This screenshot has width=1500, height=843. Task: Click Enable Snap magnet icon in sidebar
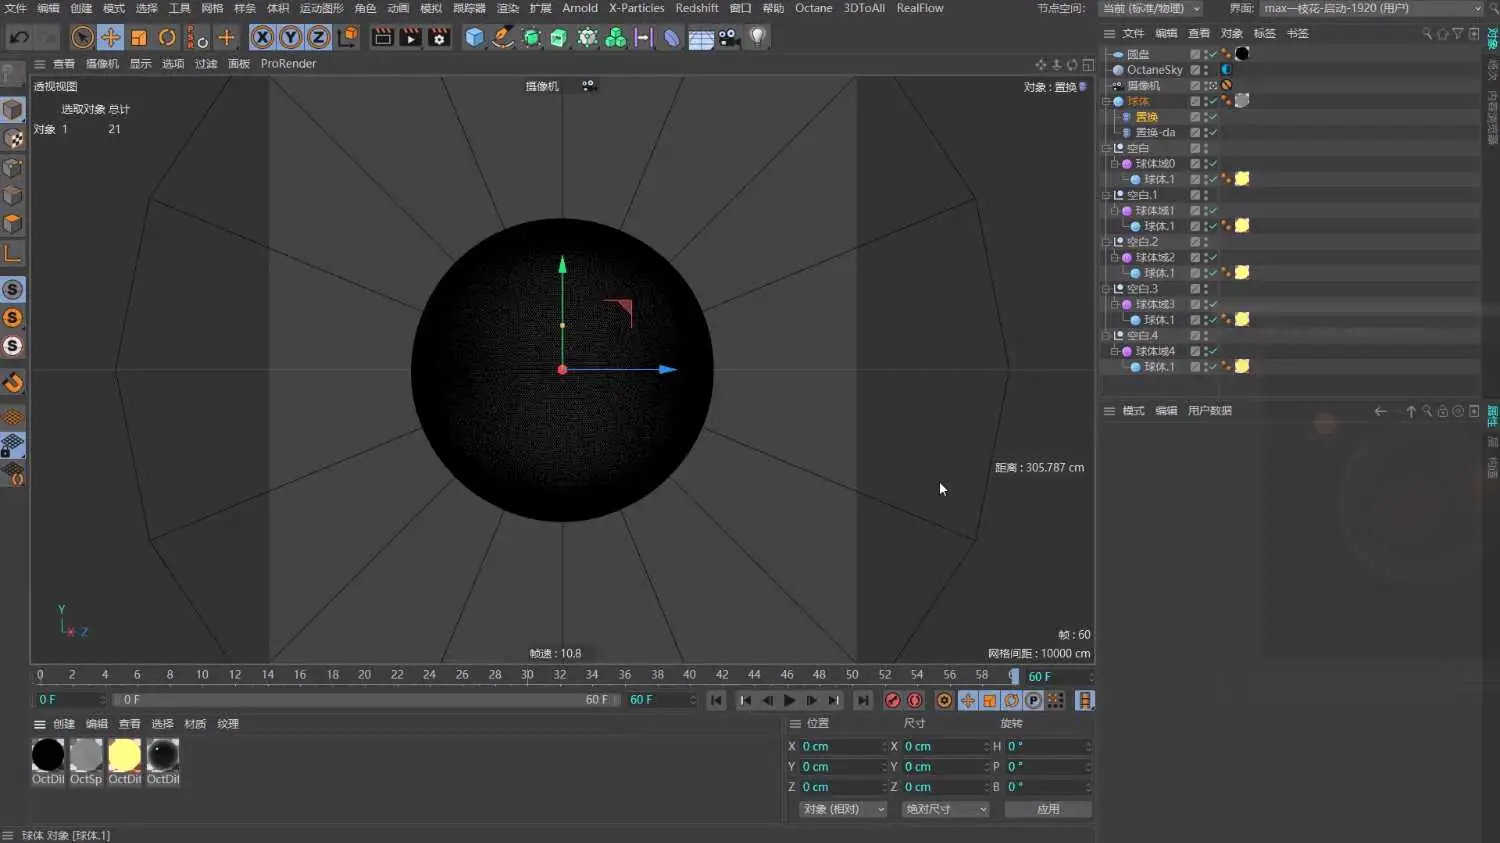click(x=13, y=383)
